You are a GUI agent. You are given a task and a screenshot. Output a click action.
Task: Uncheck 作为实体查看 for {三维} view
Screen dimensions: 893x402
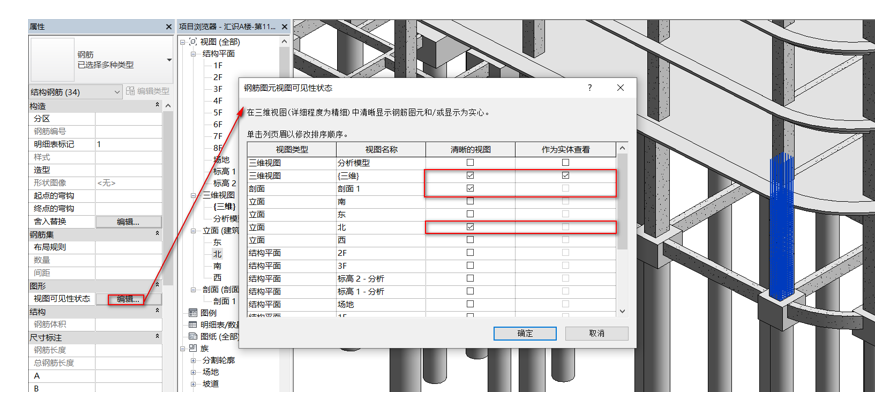point(565,175)
